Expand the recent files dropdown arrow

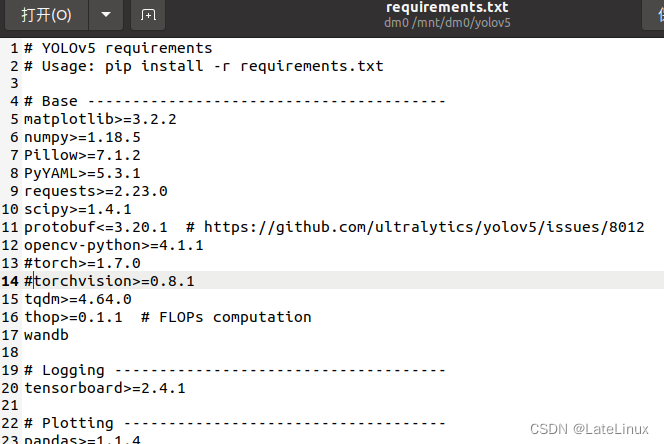coord(106,15)
